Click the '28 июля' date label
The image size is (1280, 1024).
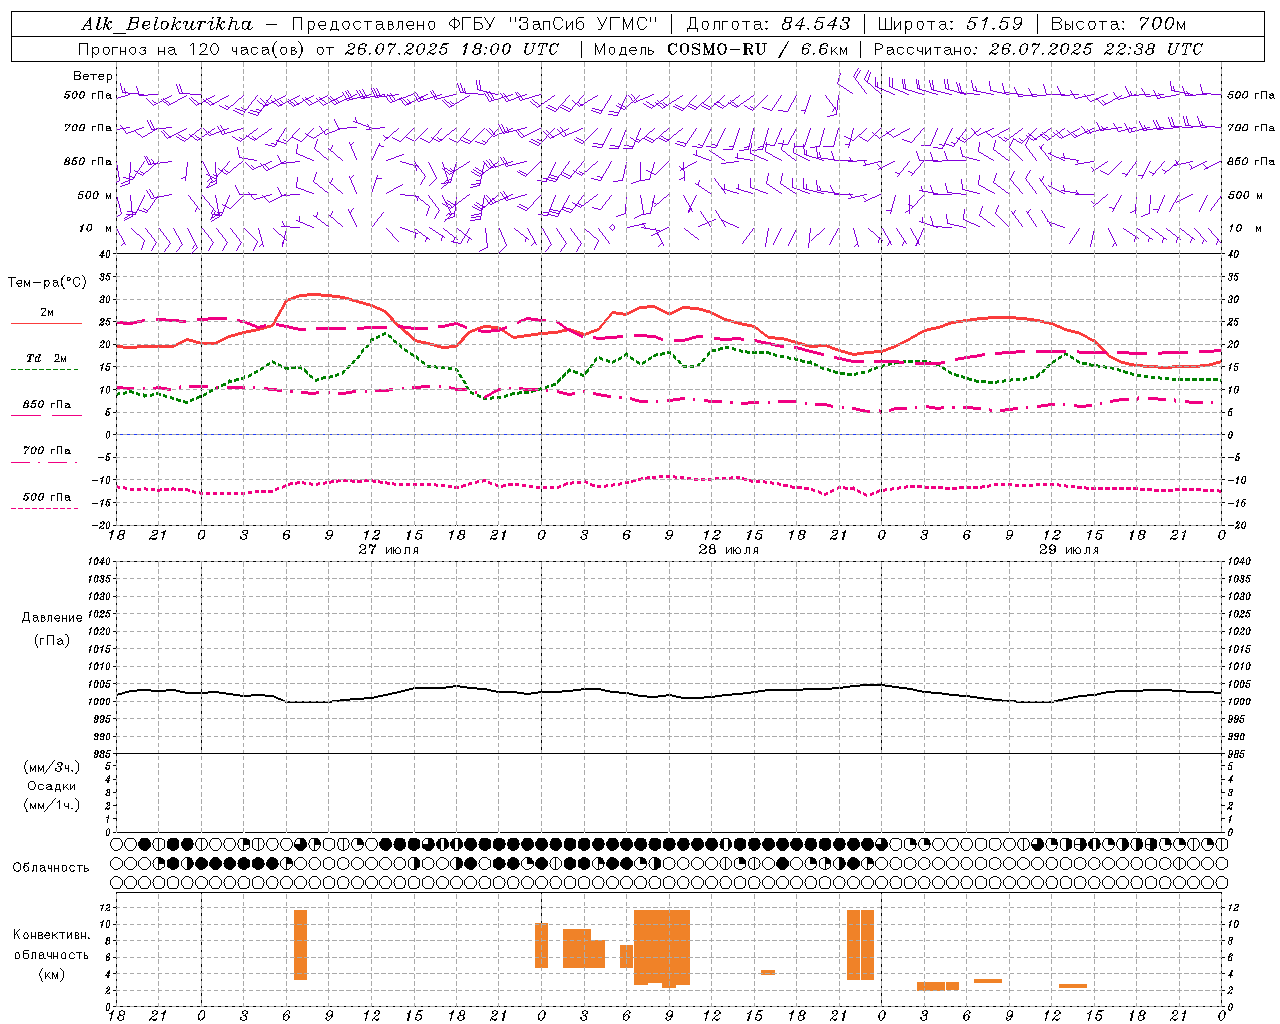[x=729, y=550]
